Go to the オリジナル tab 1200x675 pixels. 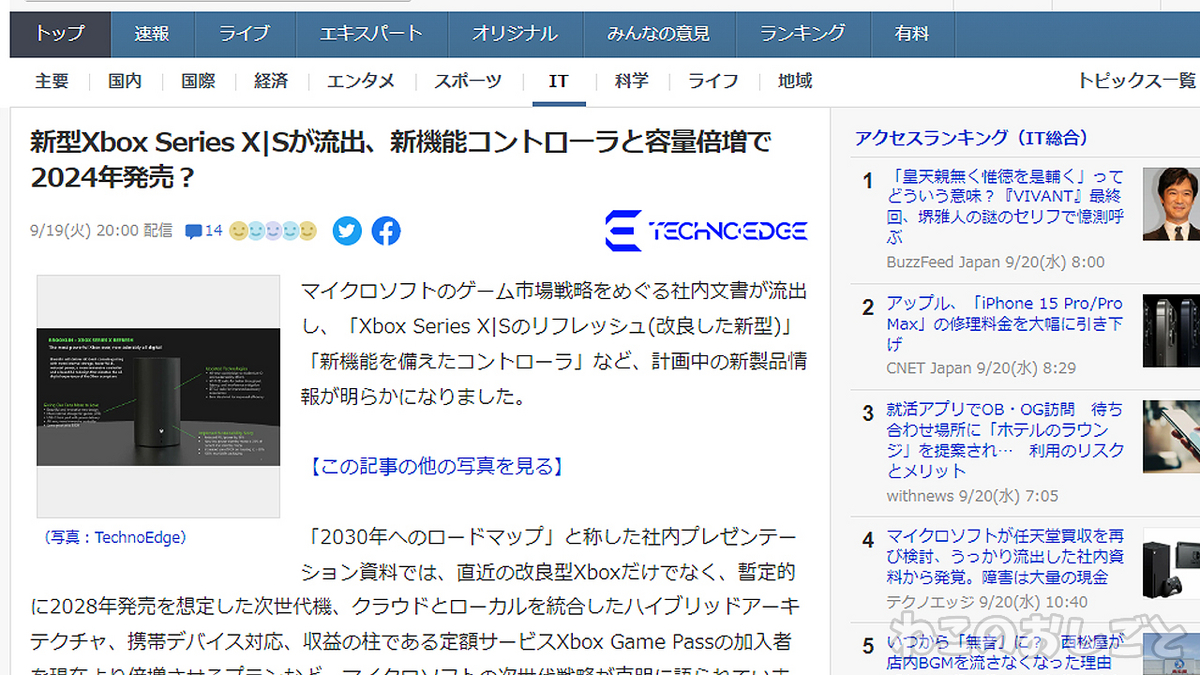[x=515, y=34]
